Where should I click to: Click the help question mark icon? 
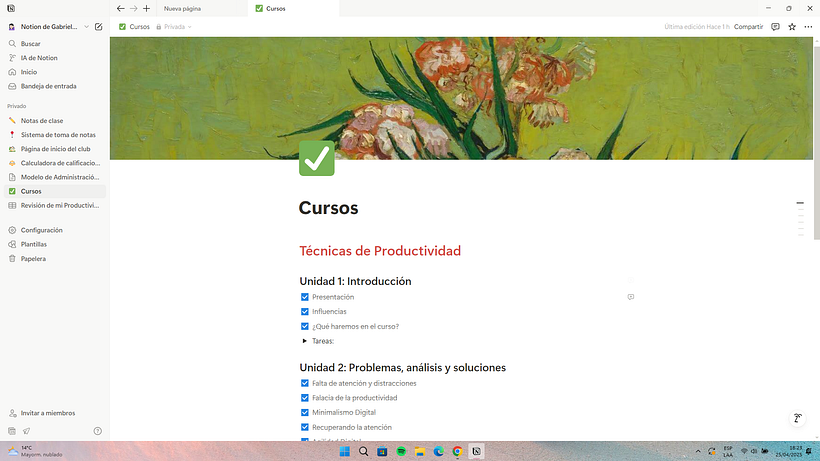click(x=97, y=431)
